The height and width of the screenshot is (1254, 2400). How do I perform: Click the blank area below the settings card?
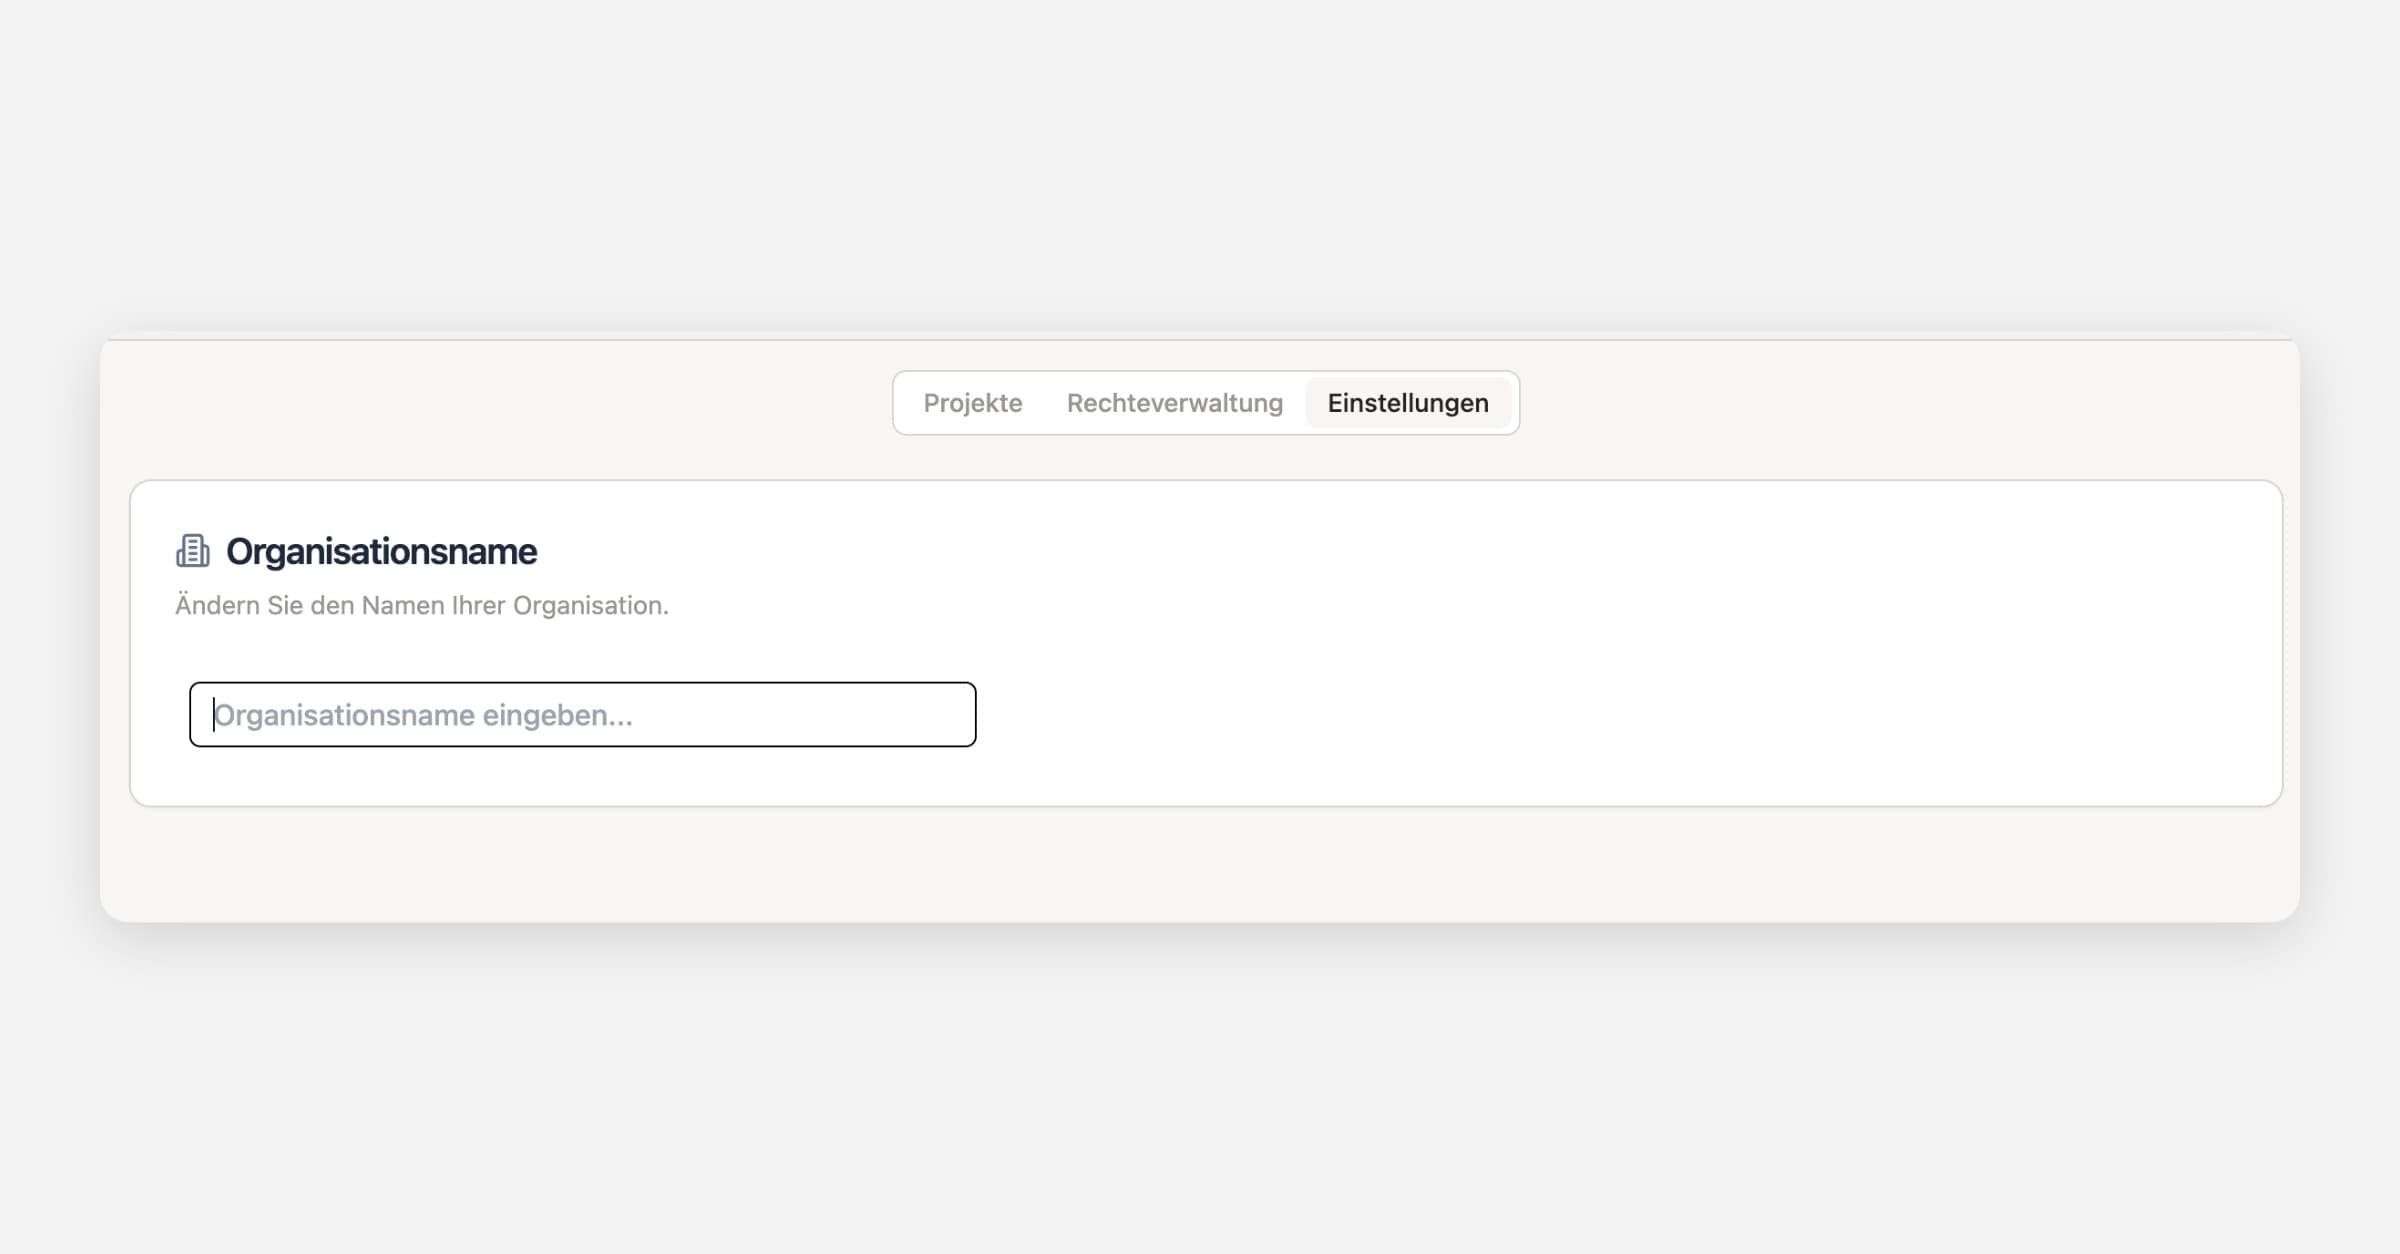pyautogui.click(x=1200, y=865)
